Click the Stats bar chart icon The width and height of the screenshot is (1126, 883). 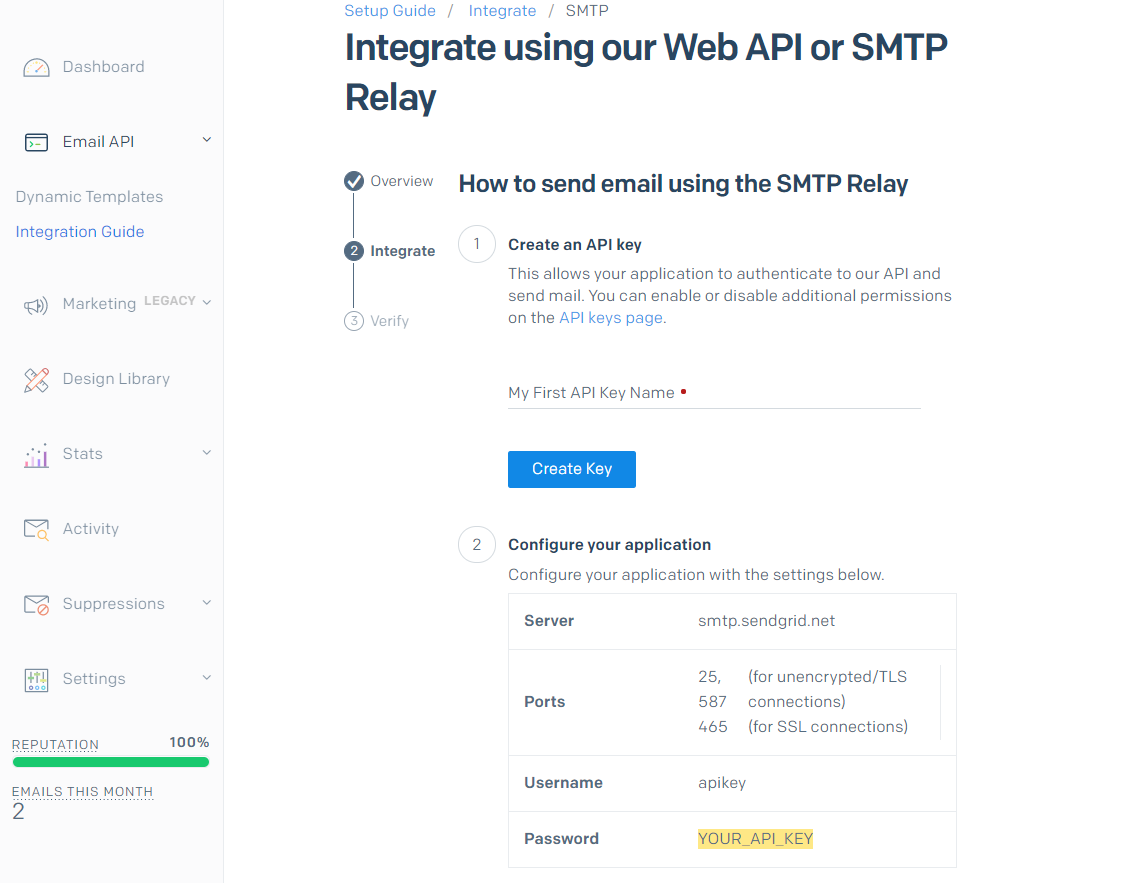[x=36, y=455]
